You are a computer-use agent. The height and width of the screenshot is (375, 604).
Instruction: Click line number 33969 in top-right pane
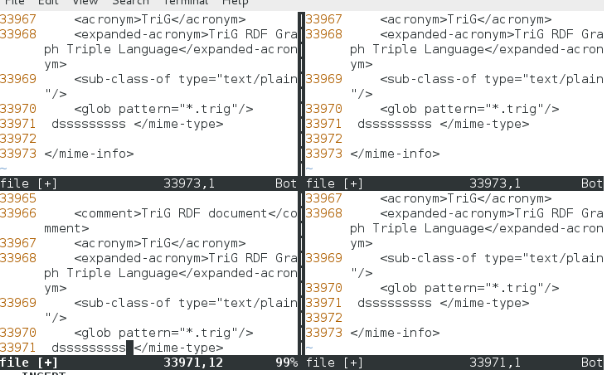[324, 79]
